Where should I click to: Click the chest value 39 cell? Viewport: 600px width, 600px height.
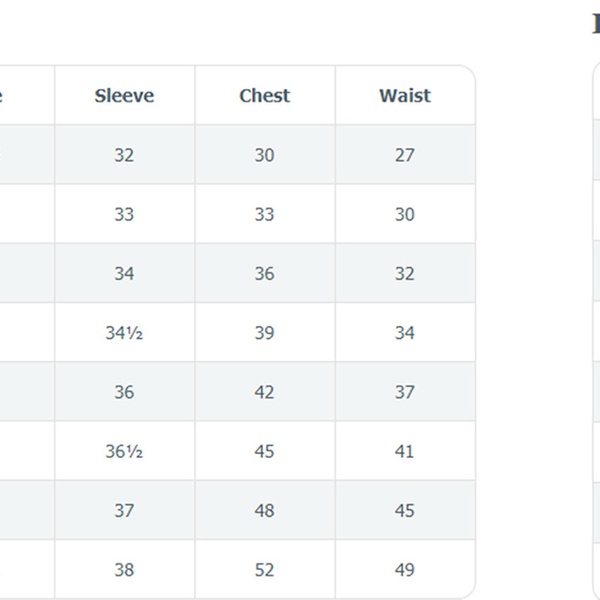coord(264,333)
